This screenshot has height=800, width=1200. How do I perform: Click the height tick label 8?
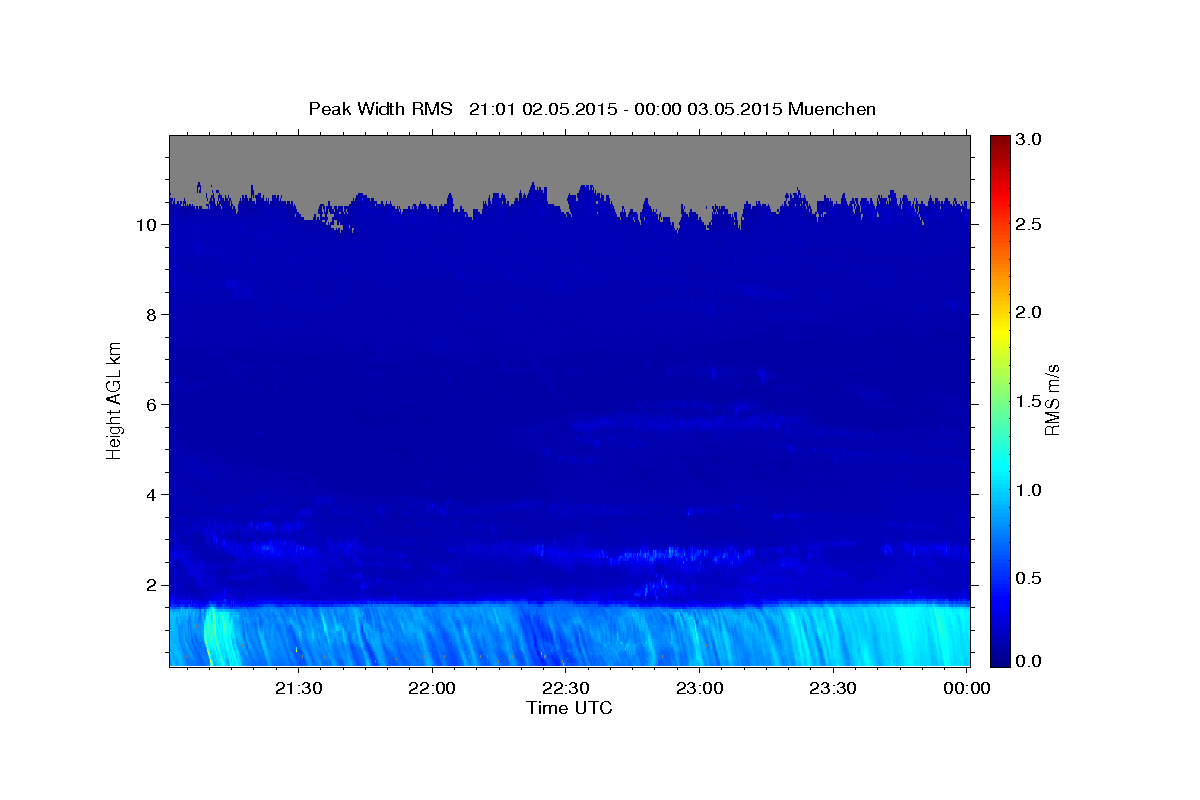[150, 314]
